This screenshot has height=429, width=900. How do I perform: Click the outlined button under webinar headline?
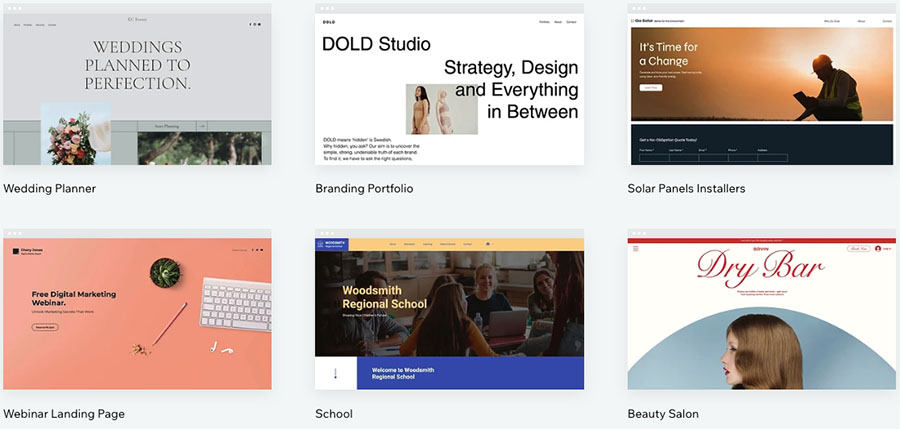click(45, 327)
